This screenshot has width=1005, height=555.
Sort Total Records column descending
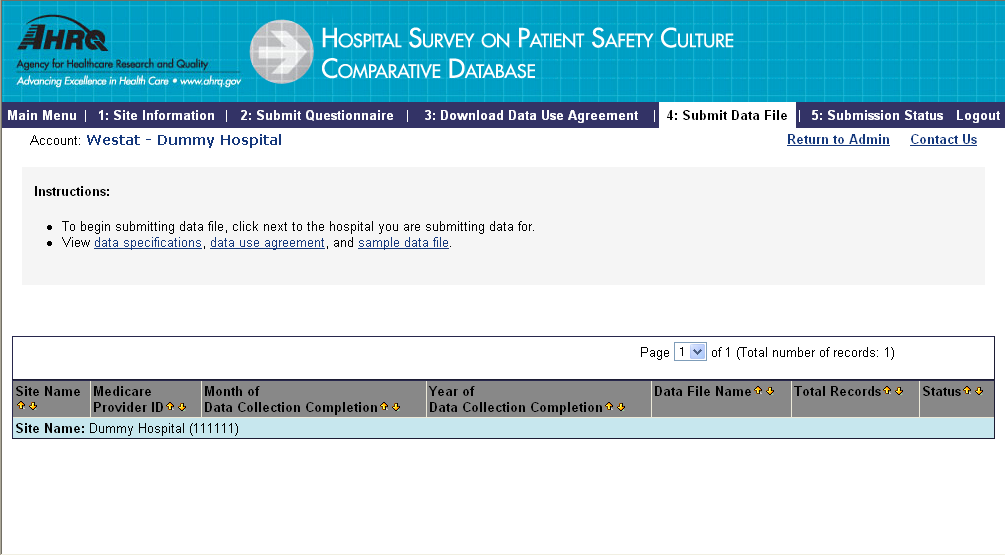click(x=899, y=391)
